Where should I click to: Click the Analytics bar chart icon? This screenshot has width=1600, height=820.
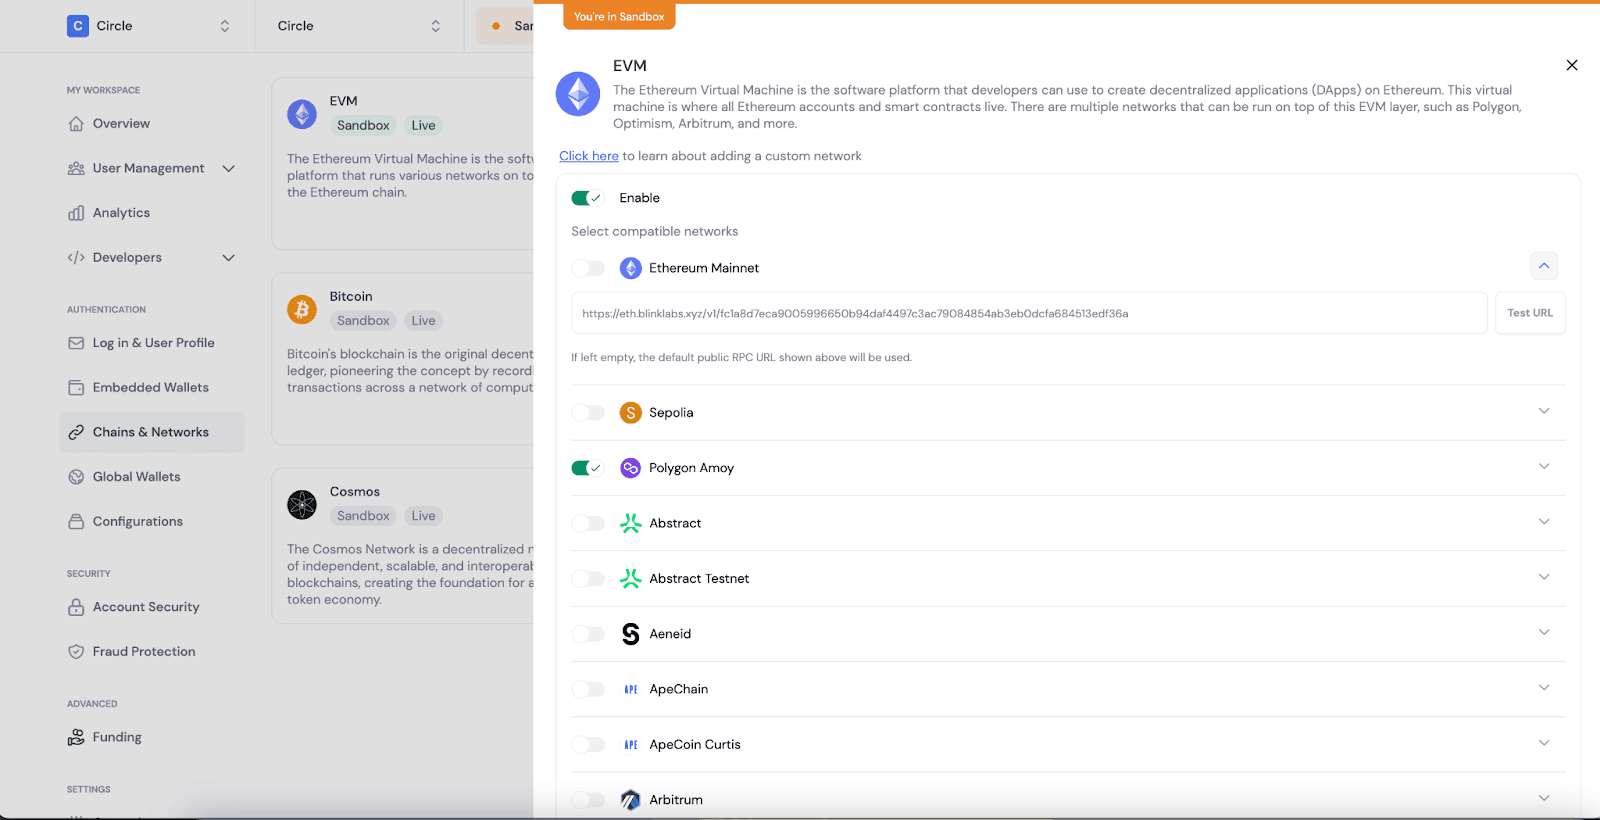click(76, 213)
